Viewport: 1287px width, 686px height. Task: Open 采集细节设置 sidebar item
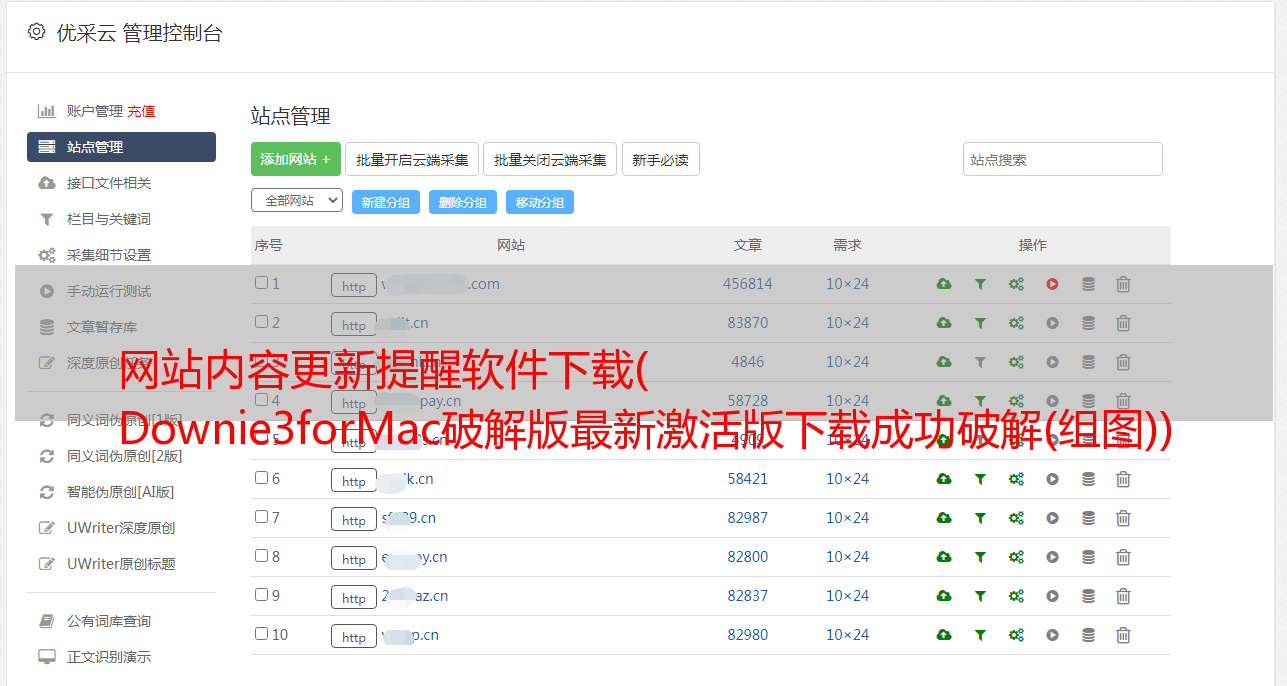(109, 255)
